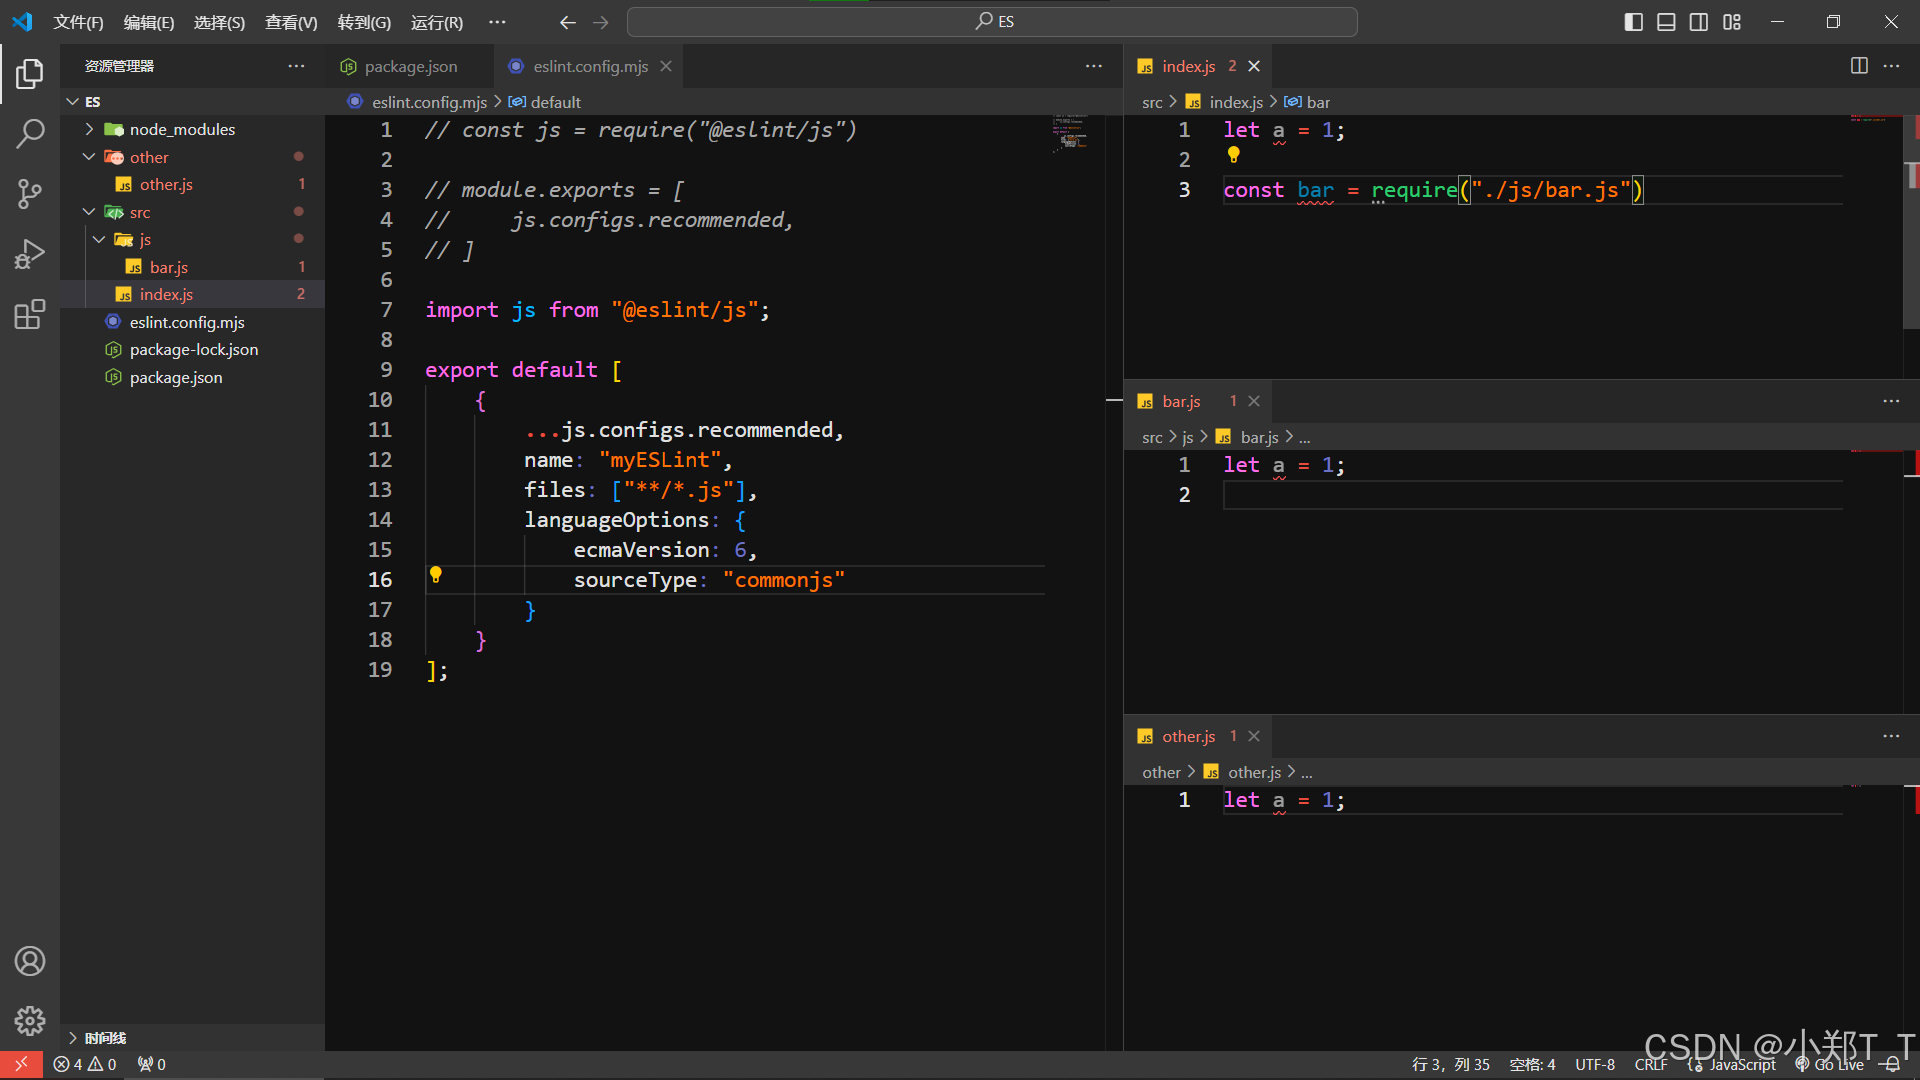This screenshot has height=1080, width=1920.
Task: Expand the node_modules folder
Action: click(x=182, y=129)
